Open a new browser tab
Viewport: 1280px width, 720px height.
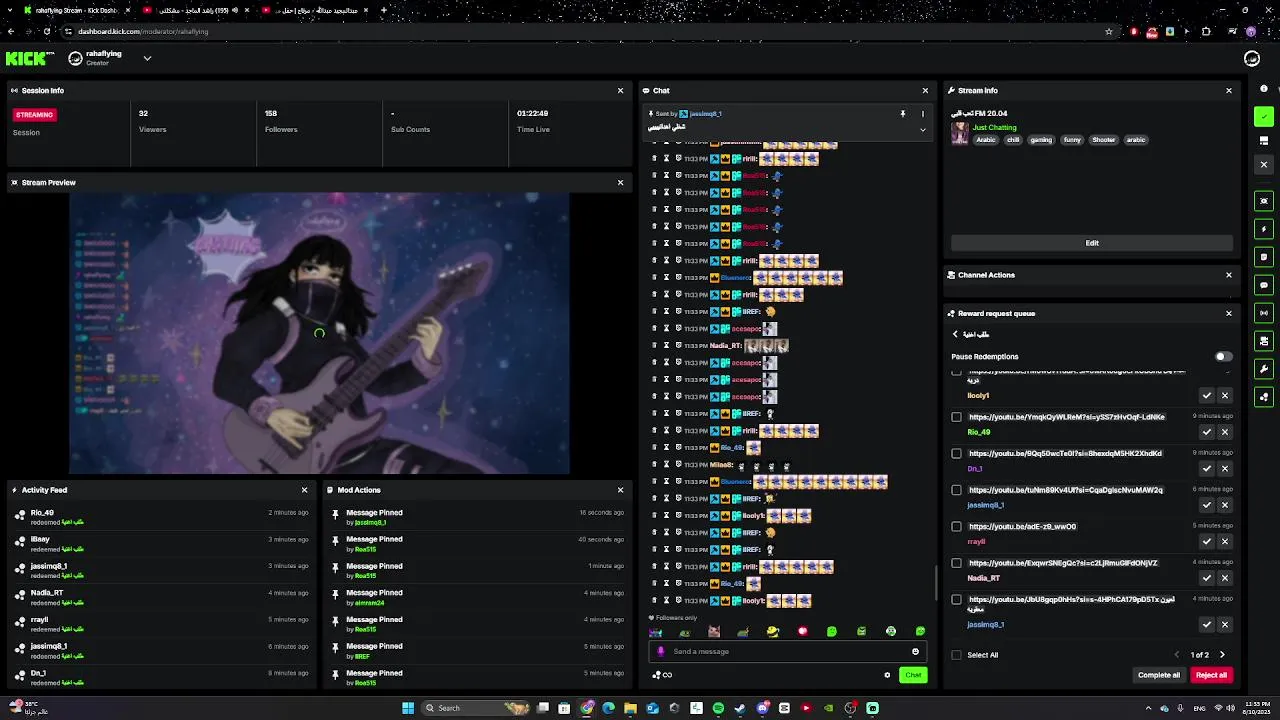pos(384,10)
